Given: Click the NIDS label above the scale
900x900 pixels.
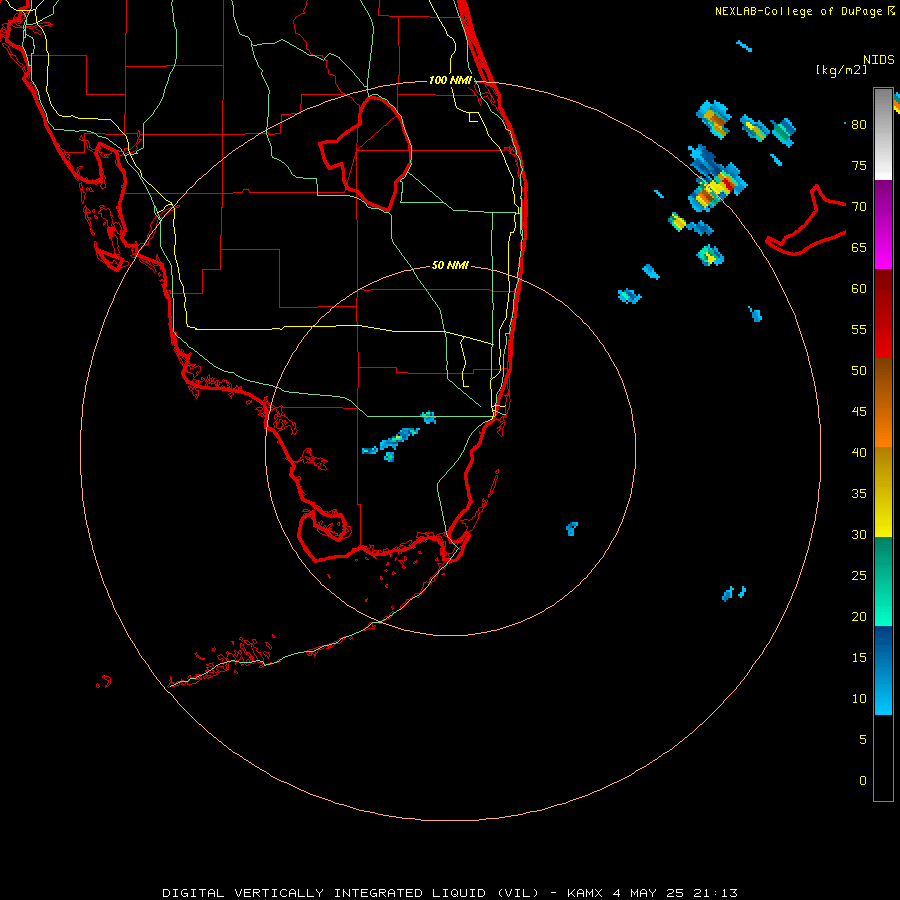Looking at the screenshot, I should tap(878, 60).
